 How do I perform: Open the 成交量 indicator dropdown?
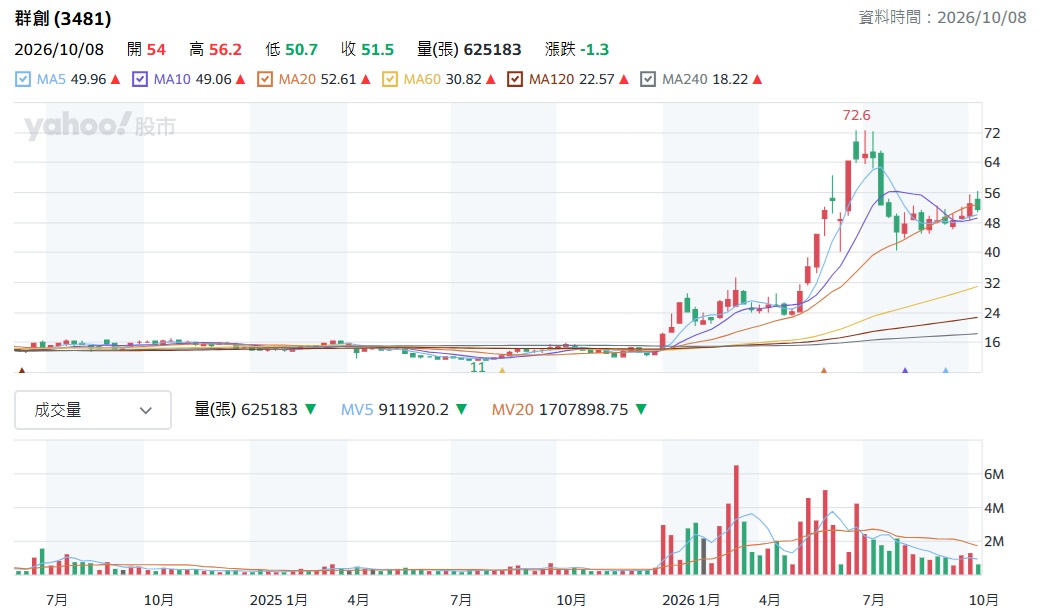(x=92, y=410)
